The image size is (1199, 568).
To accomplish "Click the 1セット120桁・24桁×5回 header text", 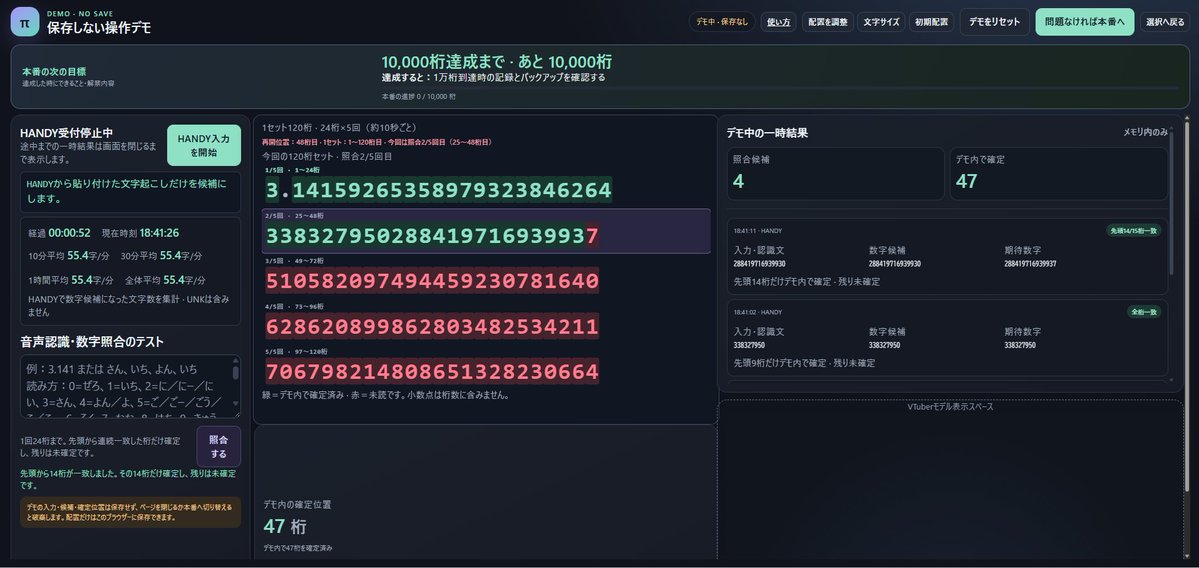I will click(339, 128).
